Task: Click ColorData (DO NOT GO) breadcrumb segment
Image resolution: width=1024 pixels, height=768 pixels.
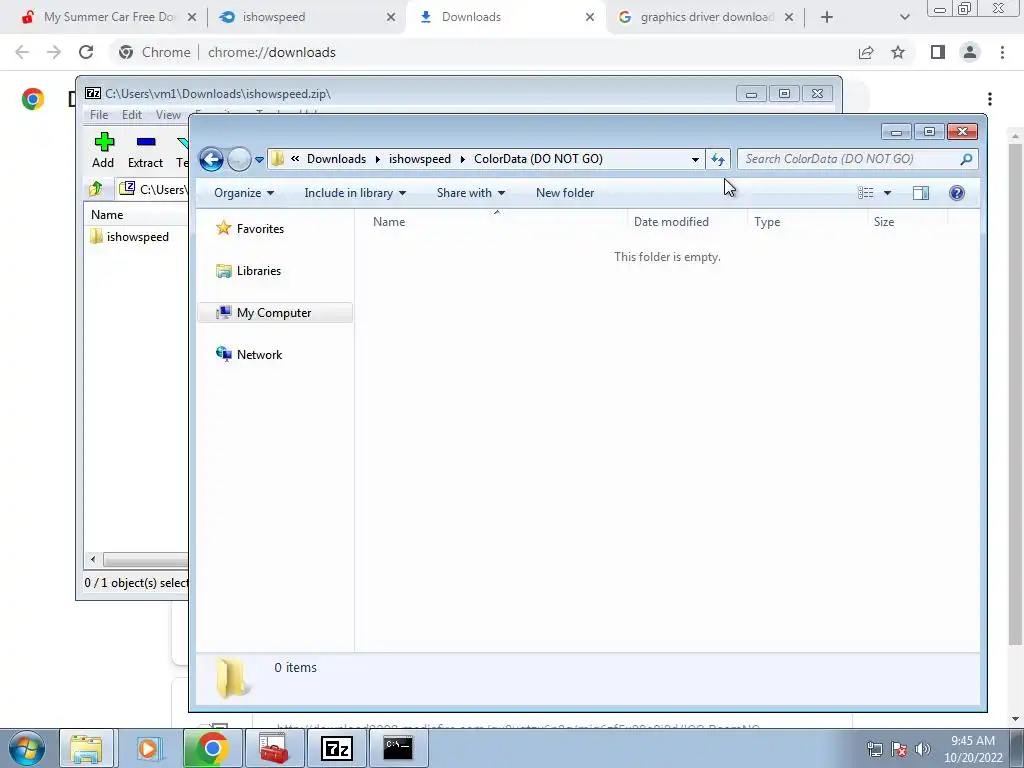Action: [538, 159]
